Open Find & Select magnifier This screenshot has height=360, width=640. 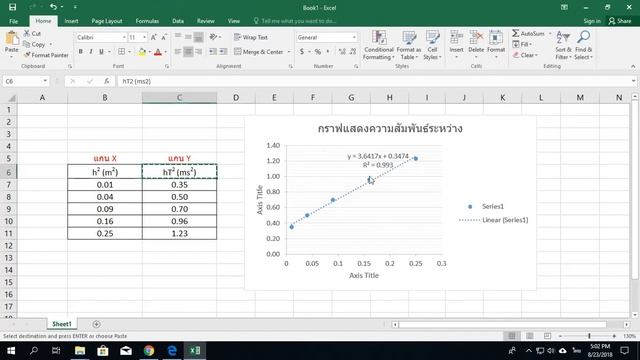pyautogui.click(x=583, y=45)
